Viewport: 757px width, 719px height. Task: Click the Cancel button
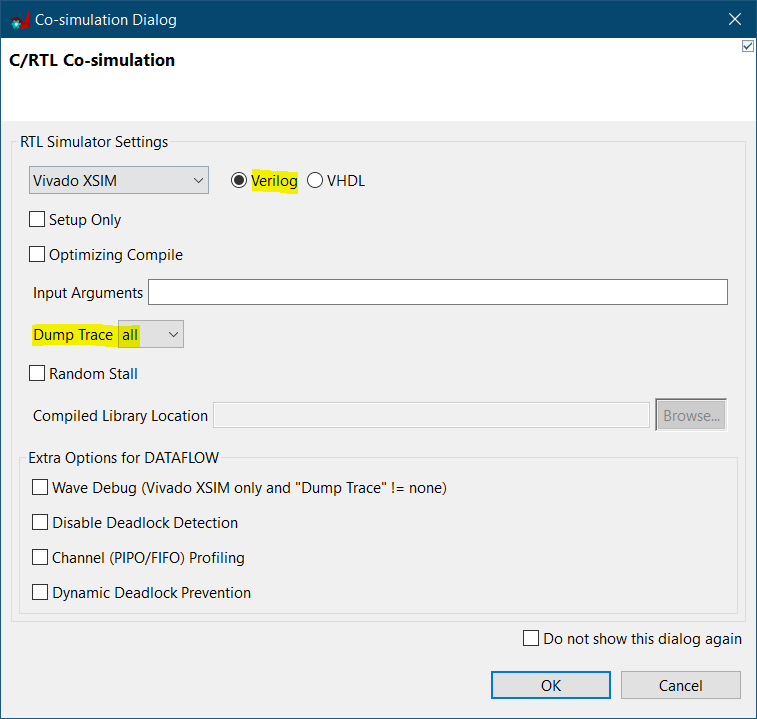[x=681, y=685]
